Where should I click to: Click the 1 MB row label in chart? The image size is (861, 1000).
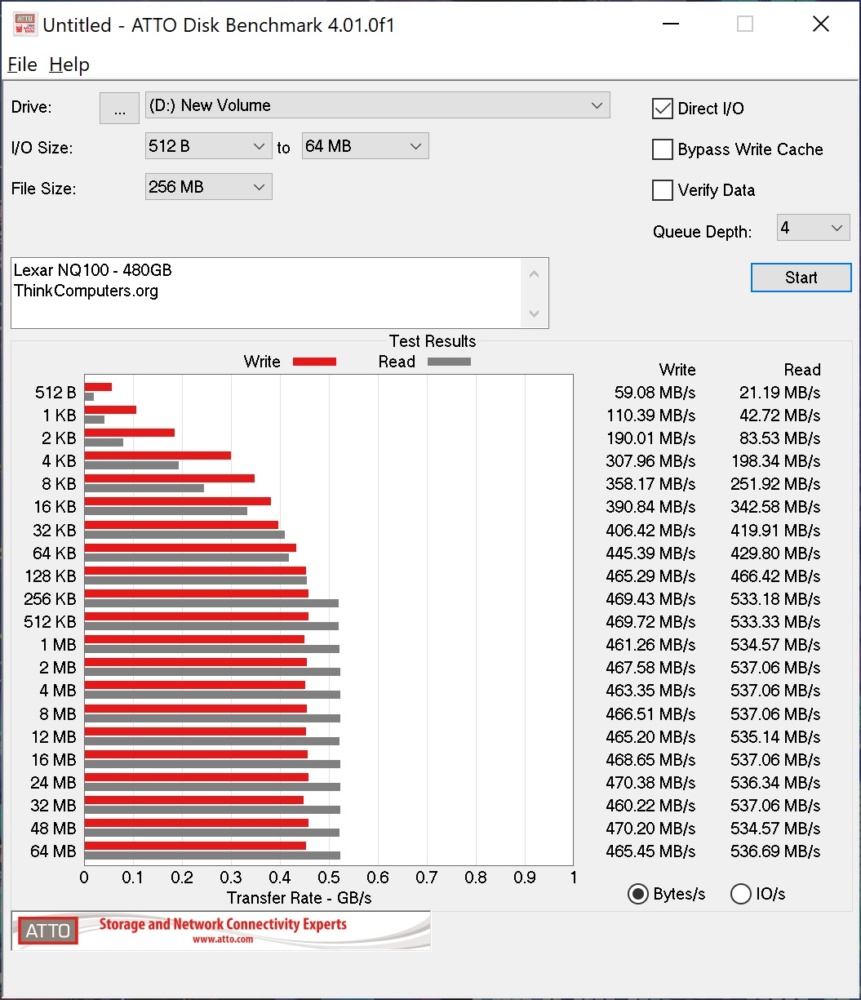coord(58,644)
